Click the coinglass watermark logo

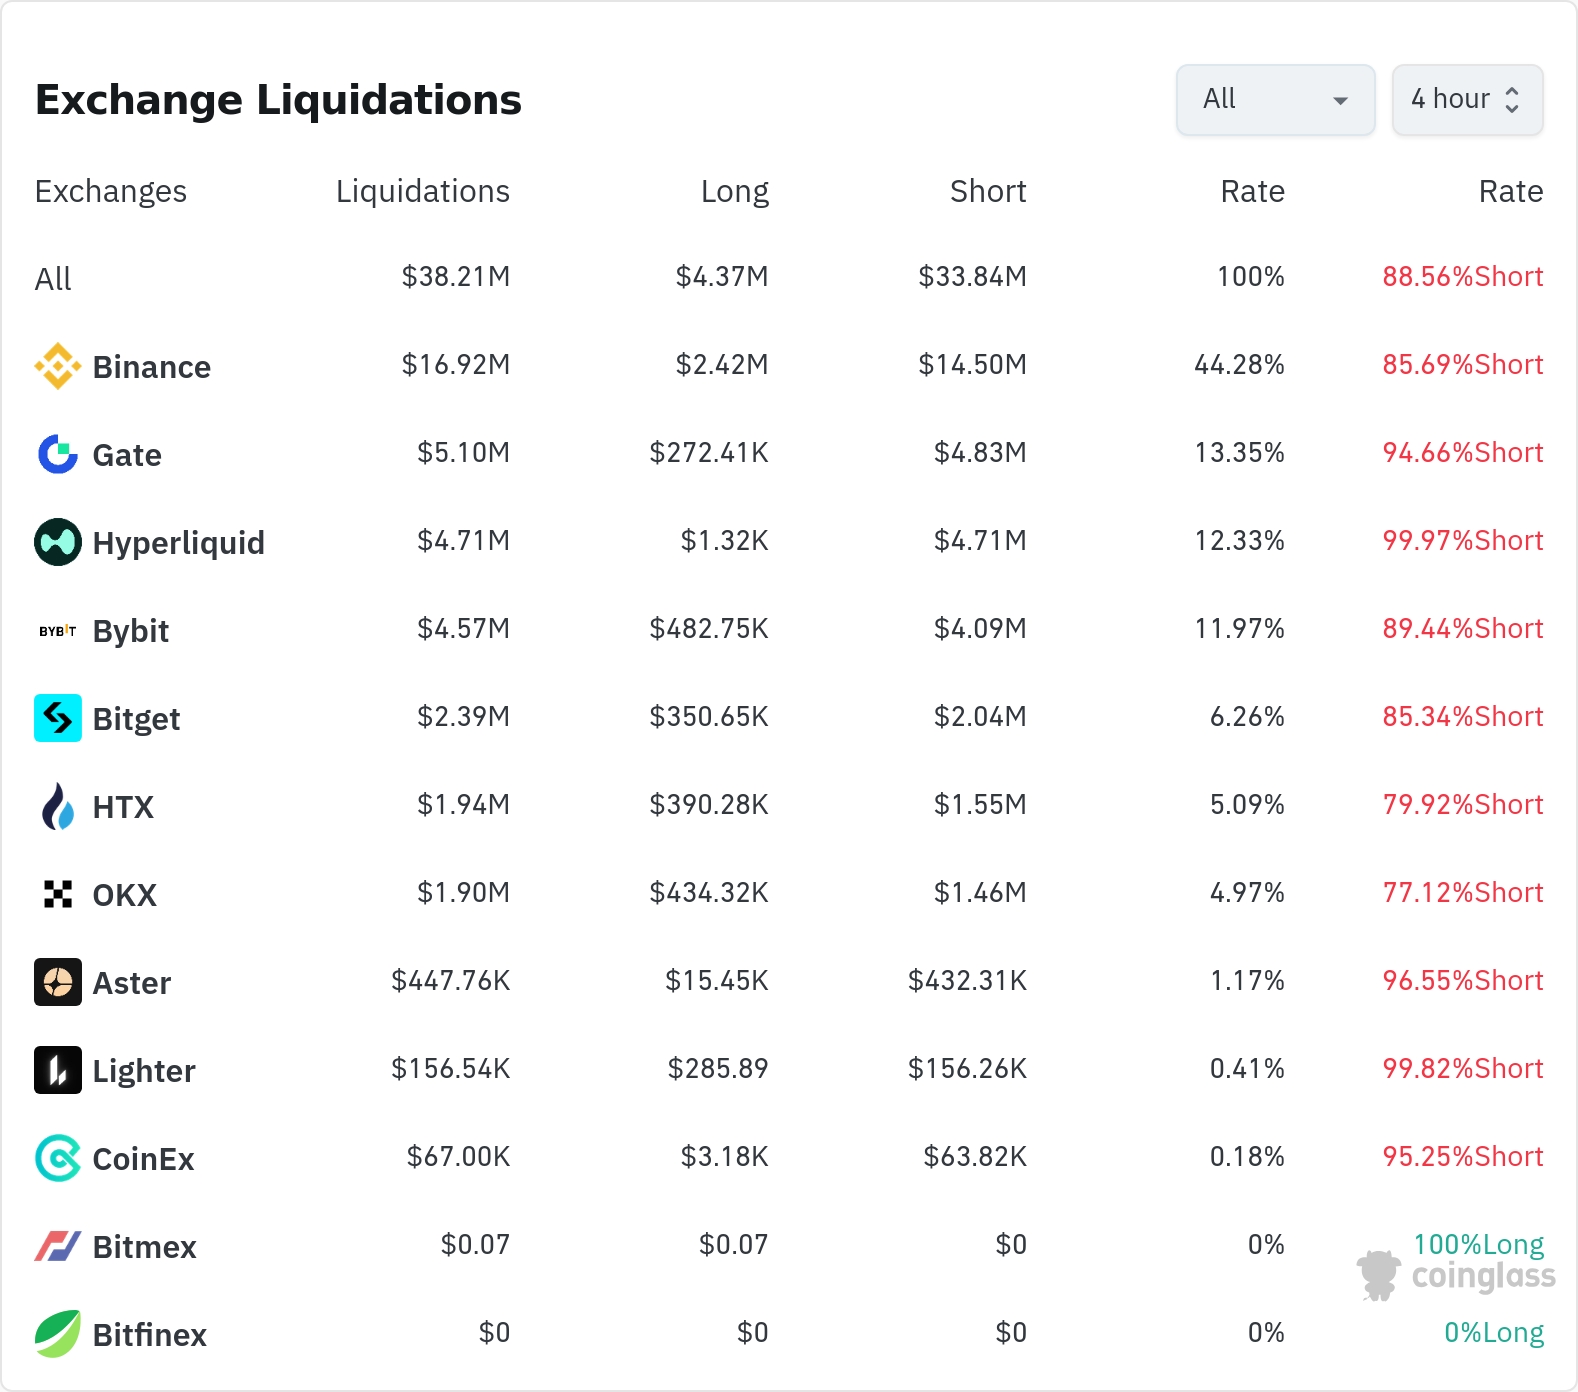tap(1456, 1276)
